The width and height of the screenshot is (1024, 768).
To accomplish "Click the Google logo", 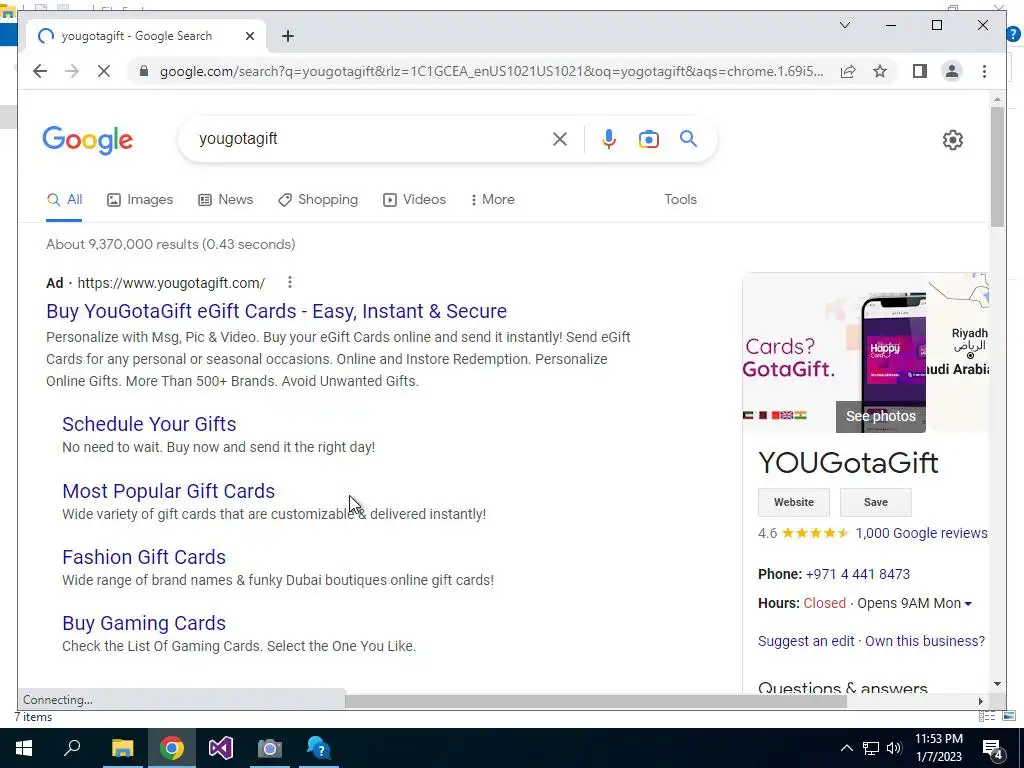I will pyautogui.click(x=88, y=140).
